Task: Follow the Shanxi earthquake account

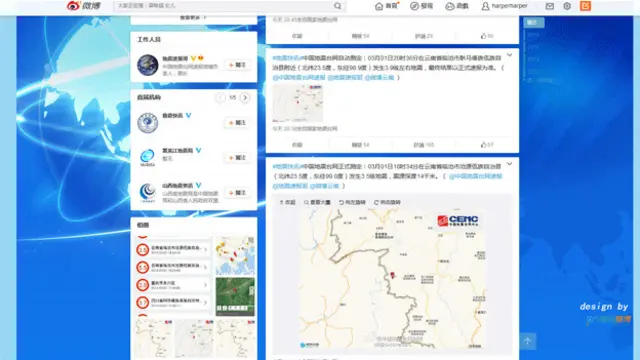Action: pyautogui.click(x=237, y=193)
